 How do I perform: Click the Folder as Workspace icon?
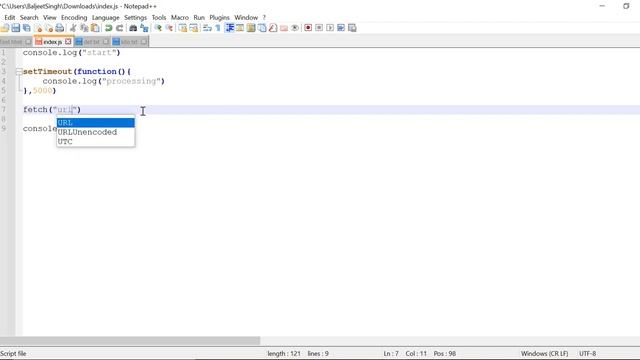[284, 28]
